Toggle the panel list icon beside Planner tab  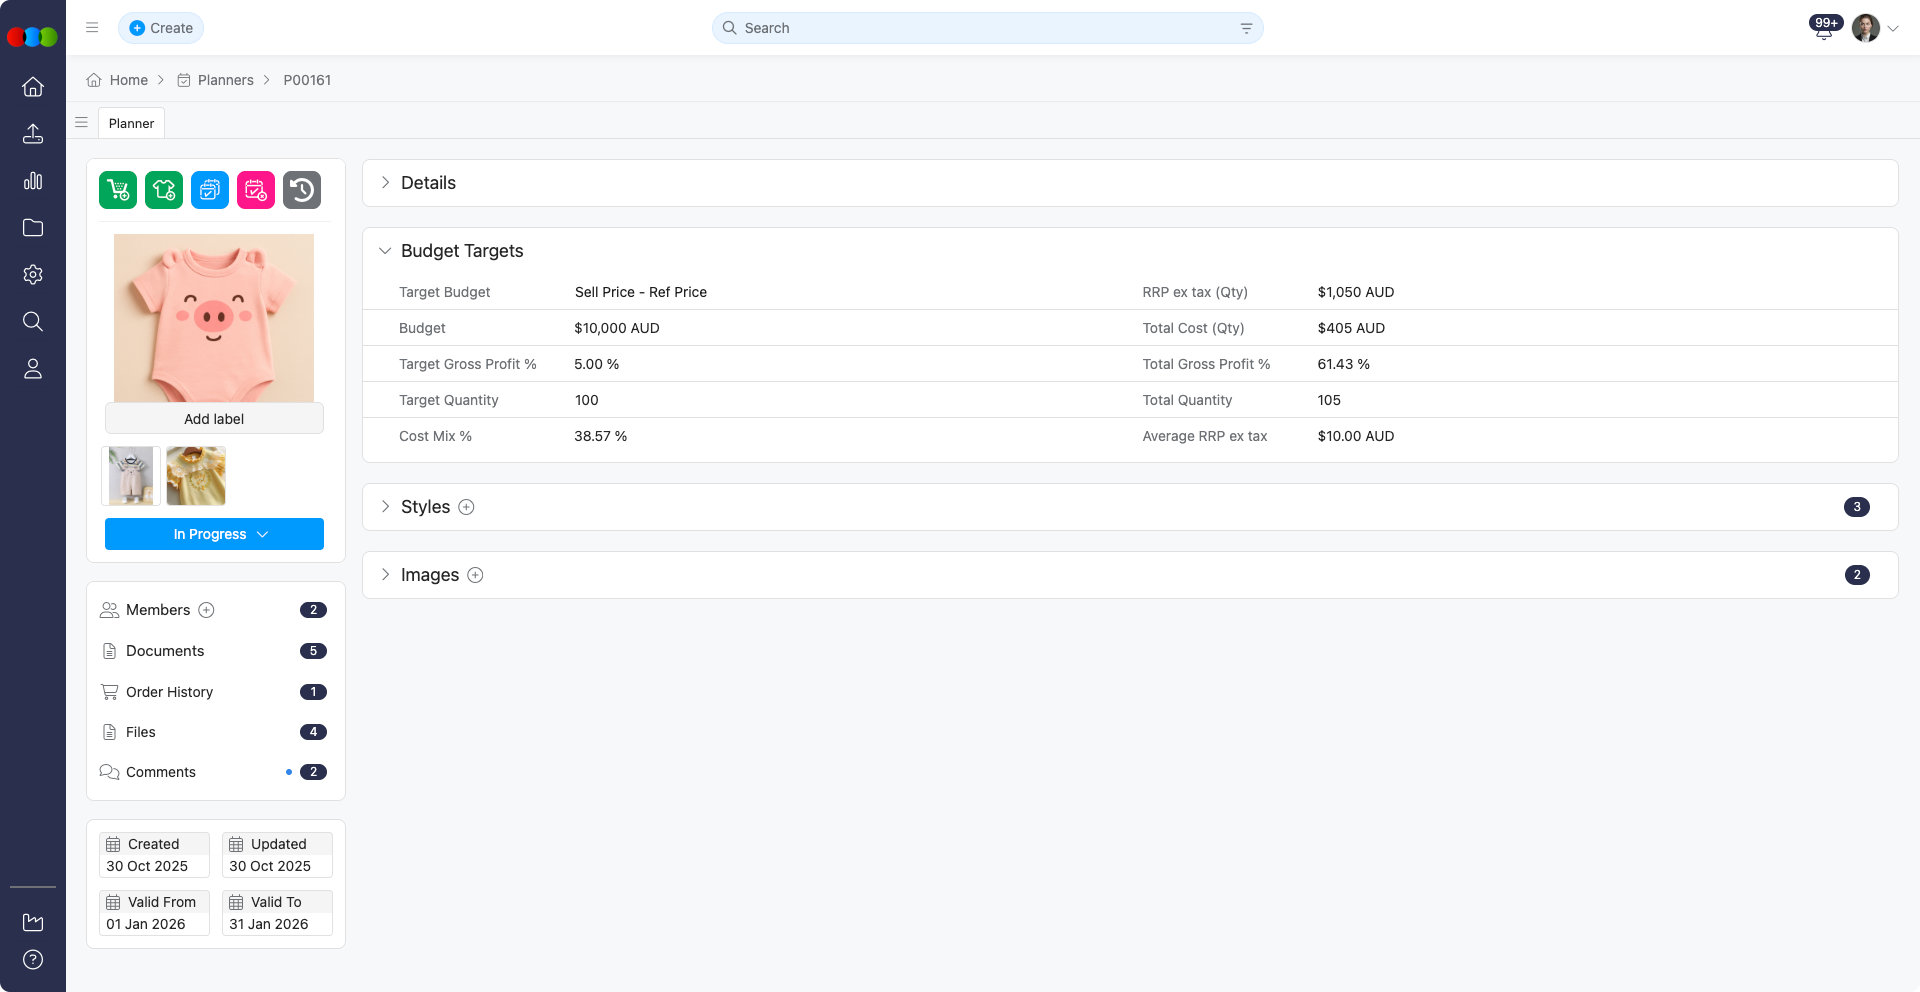(82, 123)
